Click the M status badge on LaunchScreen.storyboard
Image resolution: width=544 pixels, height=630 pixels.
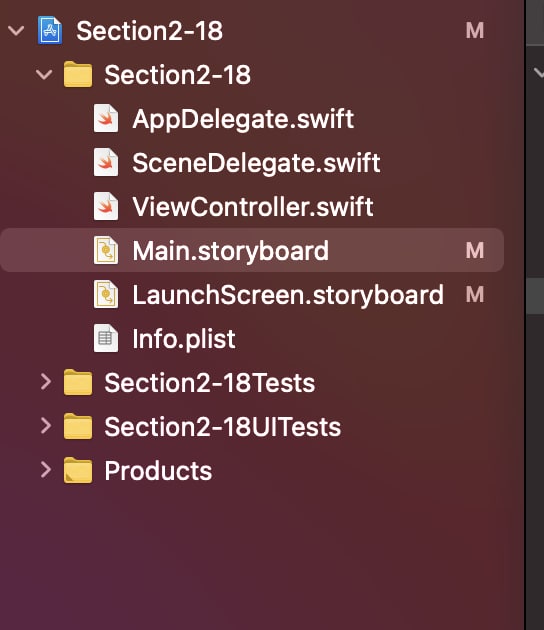[x=474, y=295]
